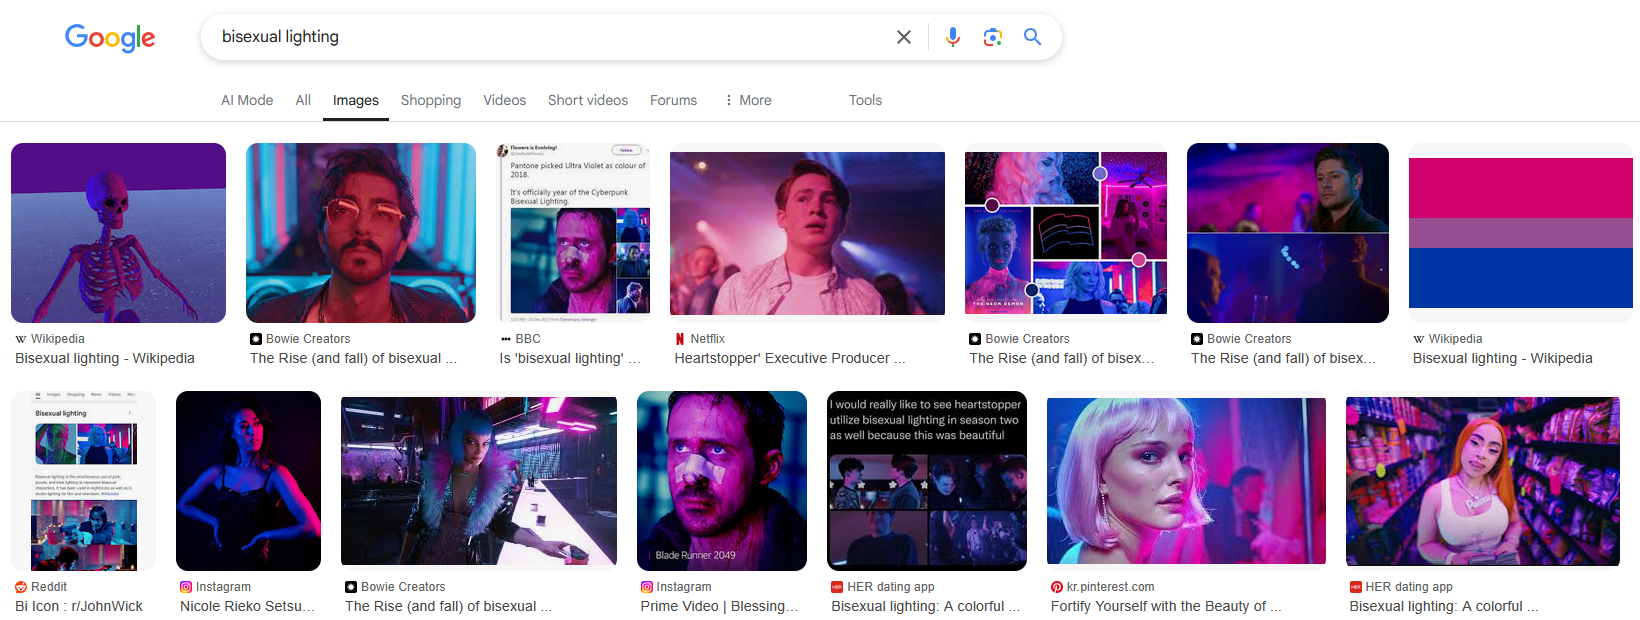Image resolution: width=1640 pixels, height=620 pixels.
Task: Expand the More search options menu
Action: pyautogui.click(x=748, y=100)
